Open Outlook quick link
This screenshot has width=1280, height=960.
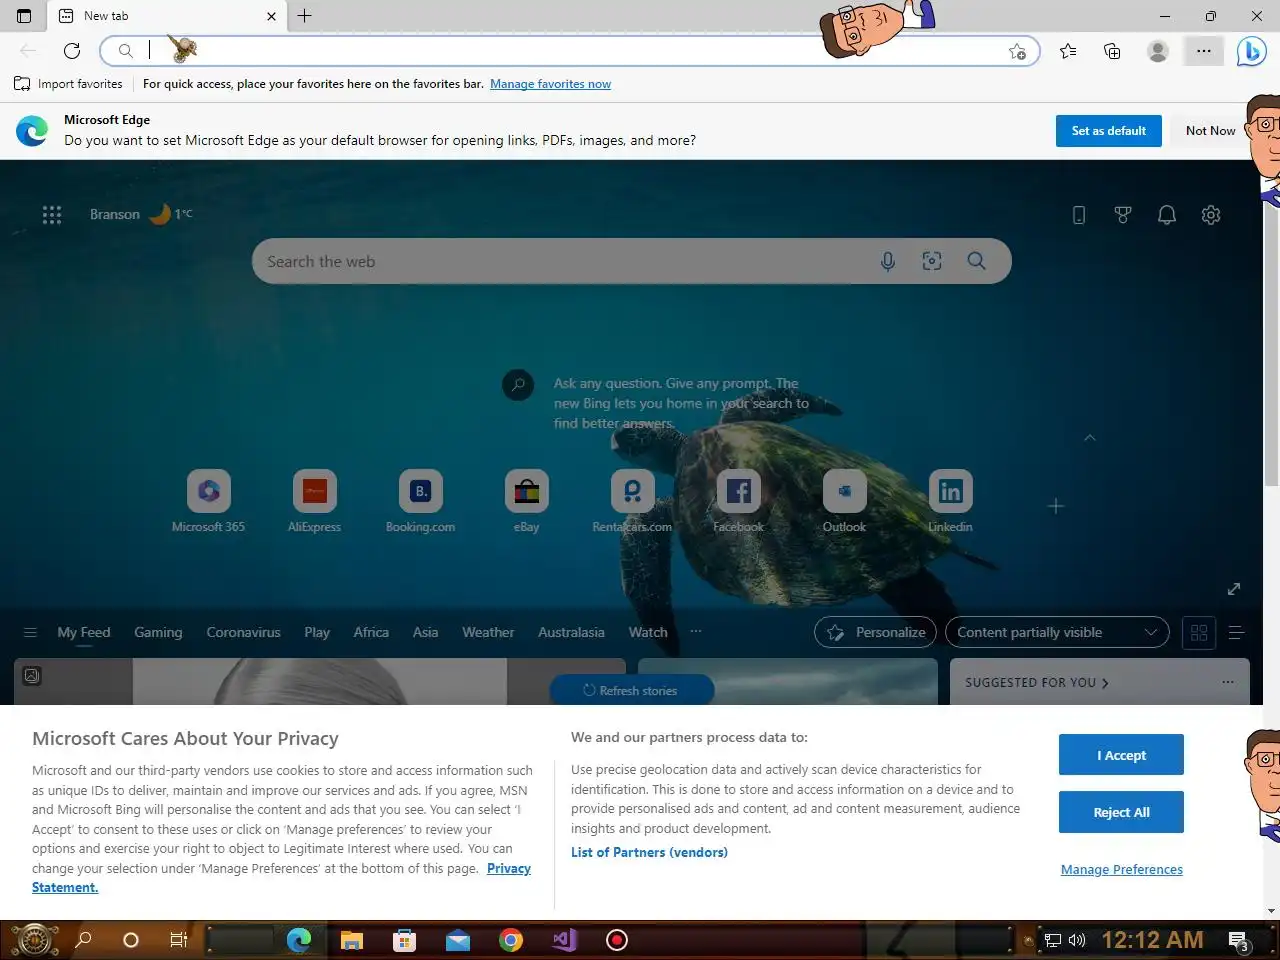click(x=845, y=501)
